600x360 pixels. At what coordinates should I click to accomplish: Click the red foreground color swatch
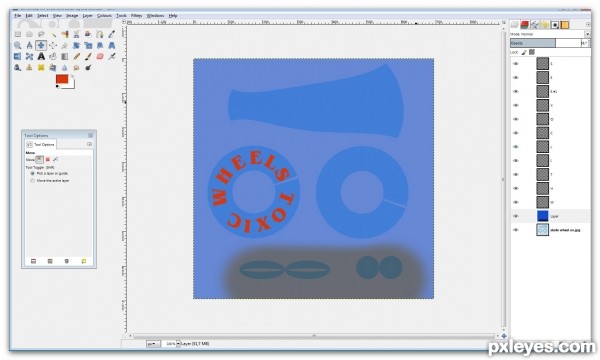click(x=62, y=79)
